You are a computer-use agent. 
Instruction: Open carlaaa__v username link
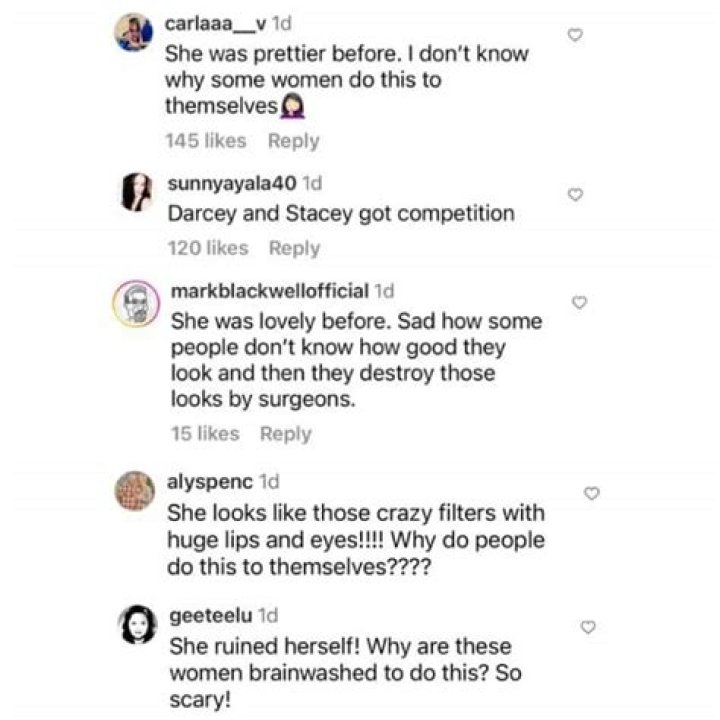click(x=215, y=24)
